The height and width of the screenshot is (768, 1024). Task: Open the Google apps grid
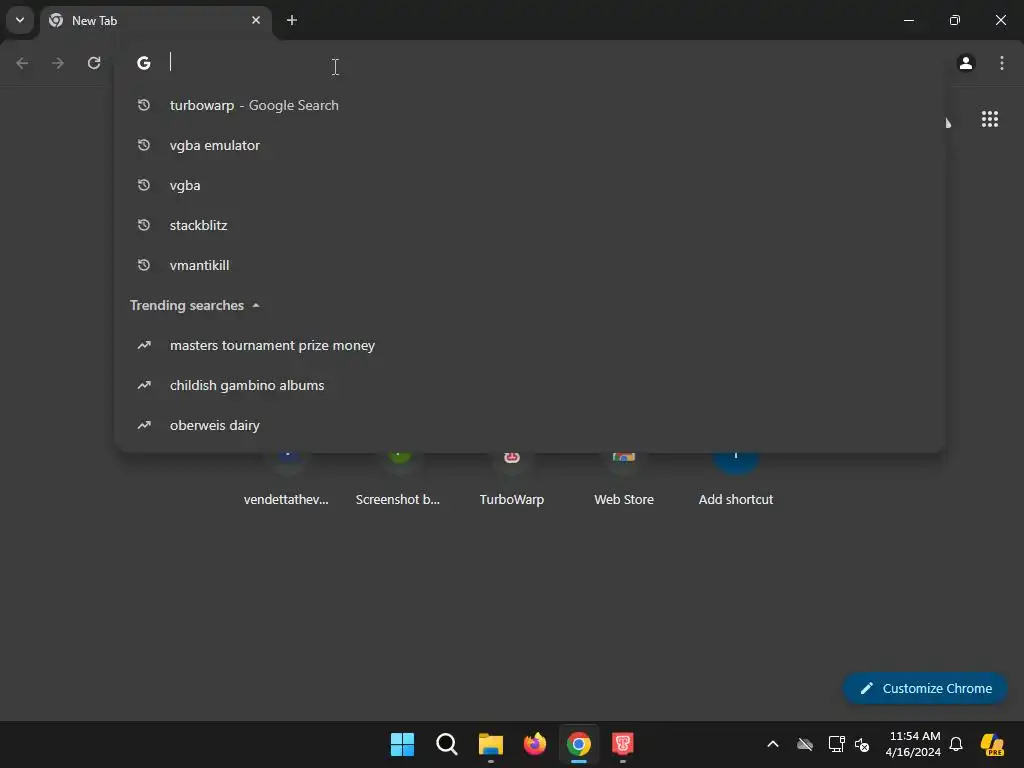(x=989, y=119)
